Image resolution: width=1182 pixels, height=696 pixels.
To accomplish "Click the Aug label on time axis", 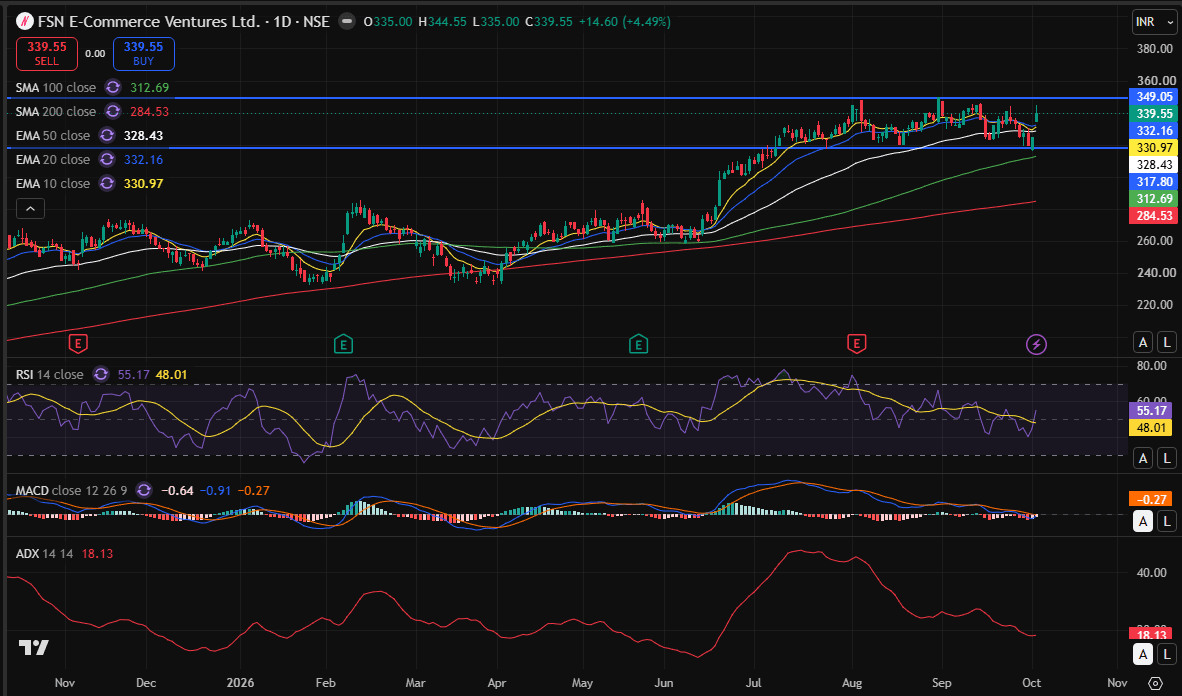I will point(852,683).
